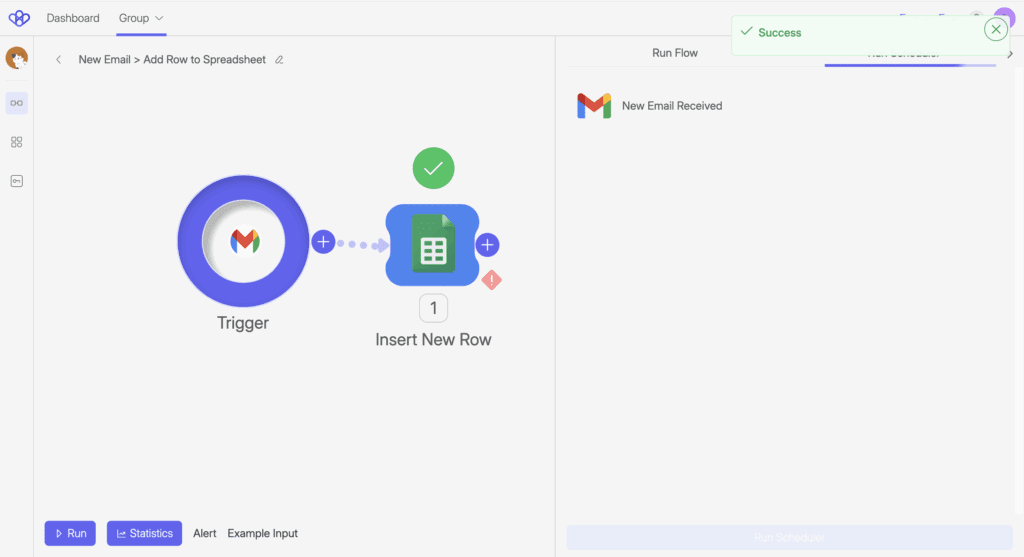Expand the Group dropdown menu
This screenshot has height=557, width=1024.
141,18
